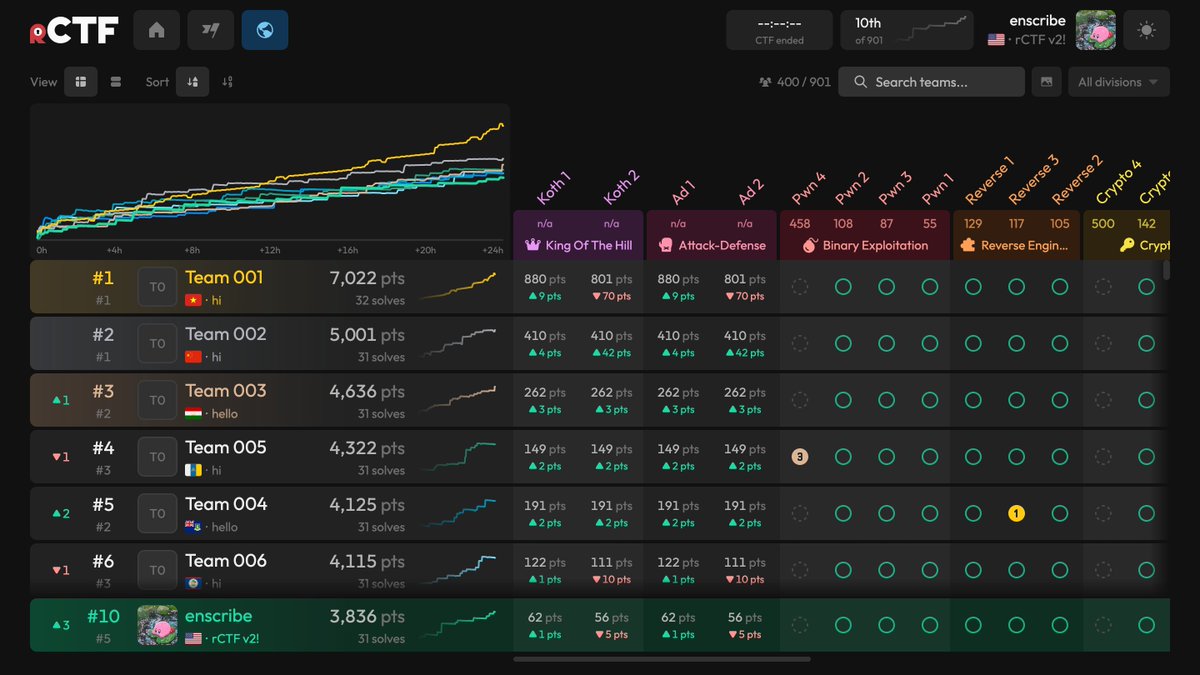Click the key icon of Crypto category
The width and height of the screenshot is (1200, 675).
pos(1126,245)
